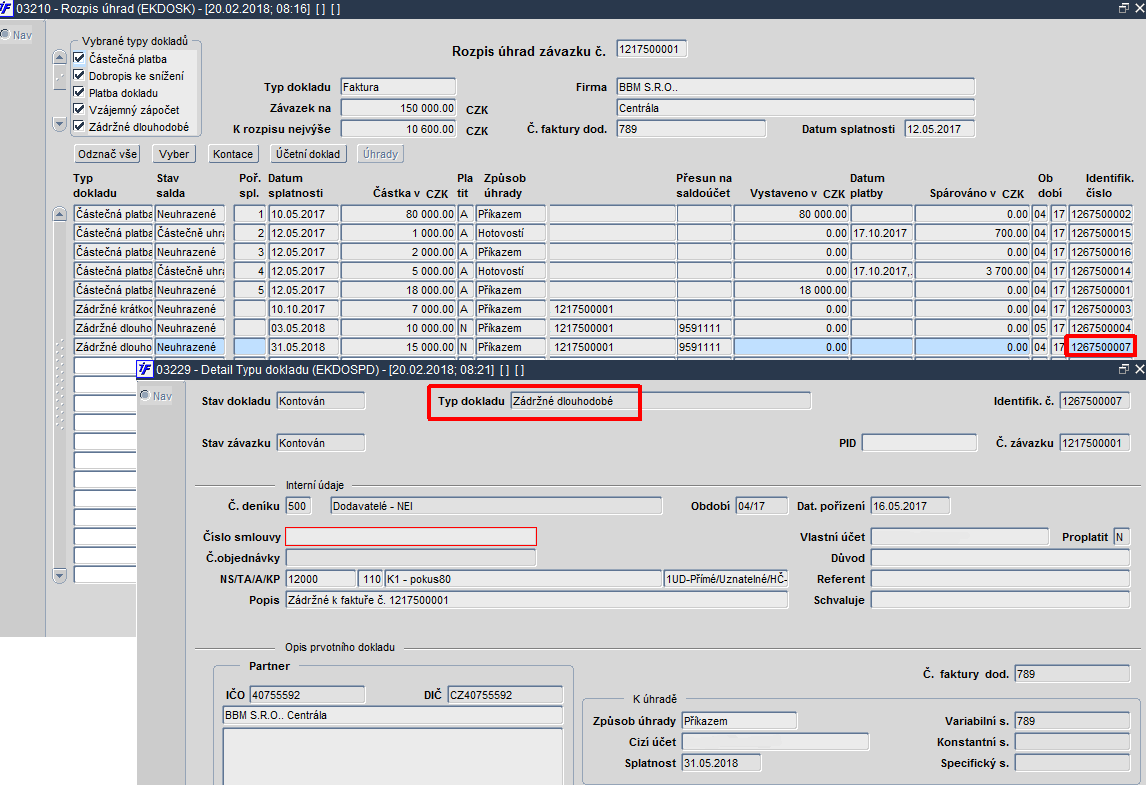
Task: Click the Popis field containing Zádržné k faktuře
Action: 537,600
